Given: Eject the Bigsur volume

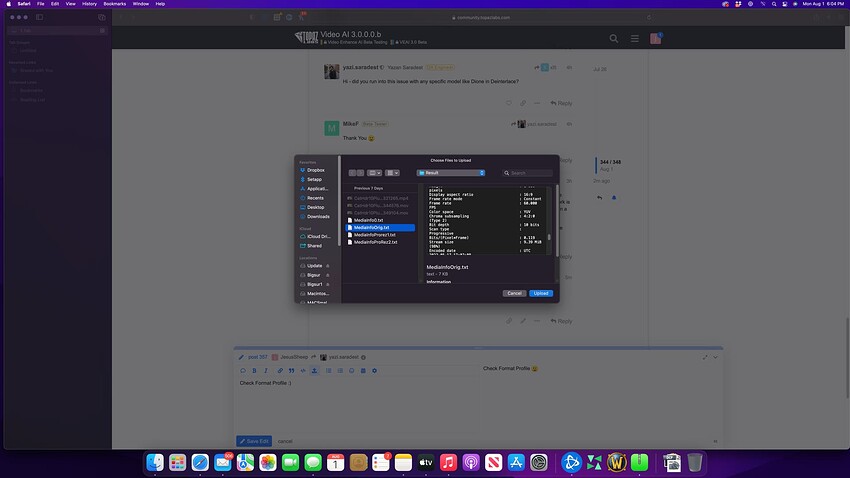Looking at the screenshot, I should 328,275.
